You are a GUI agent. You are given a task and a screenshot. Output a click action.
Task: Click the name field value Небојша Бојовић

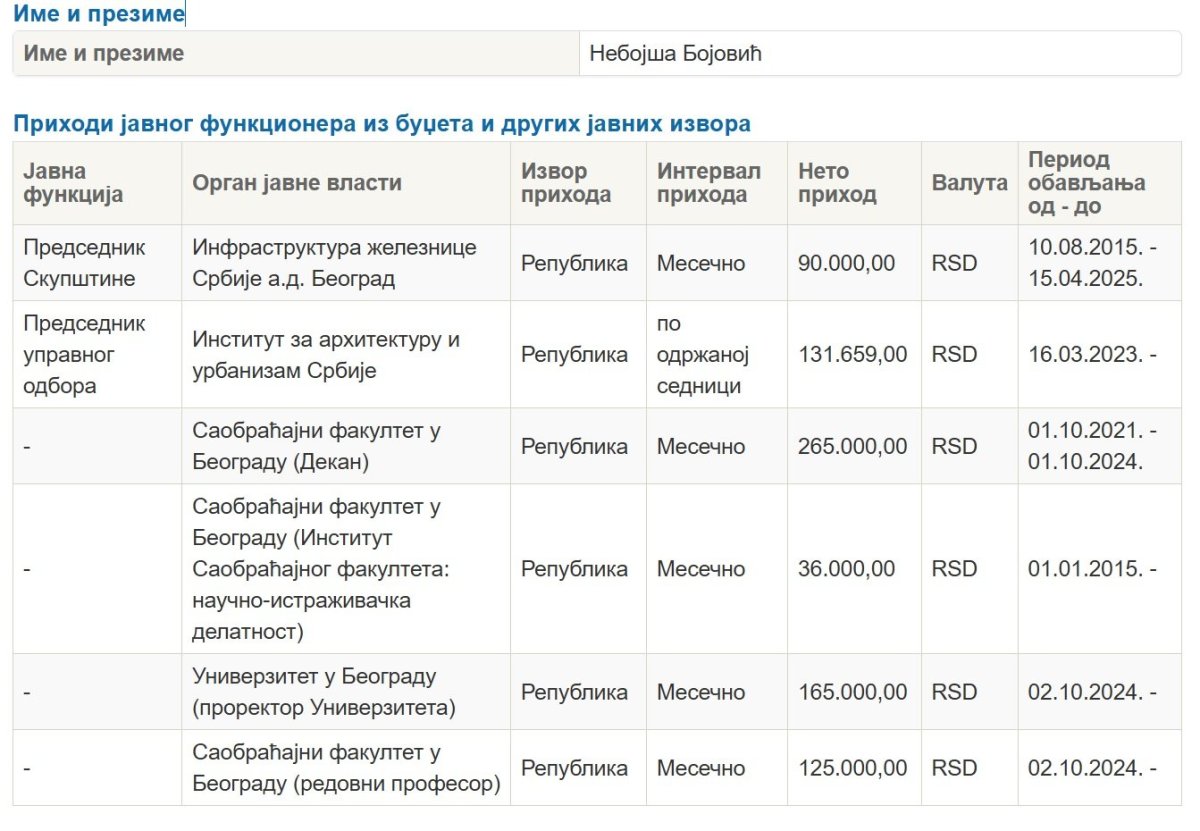click(x=676, y=53)
